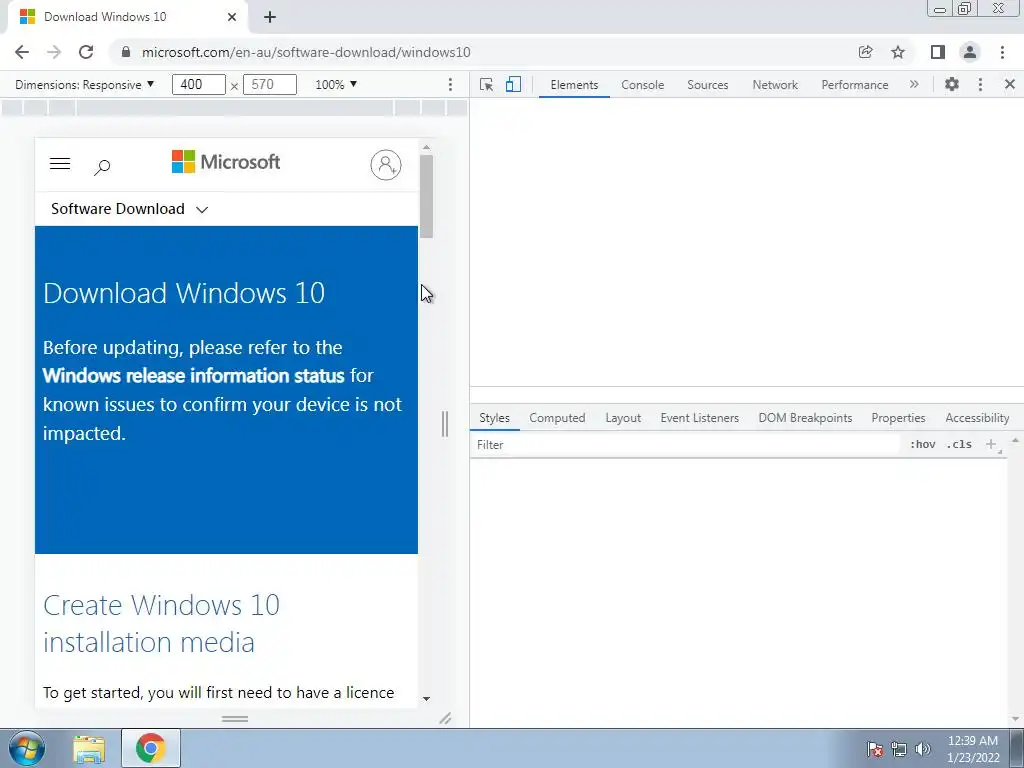This screenshot has height=768, width=1024.
Task: Select the Properties sub-tab
Action: [898, 418]
